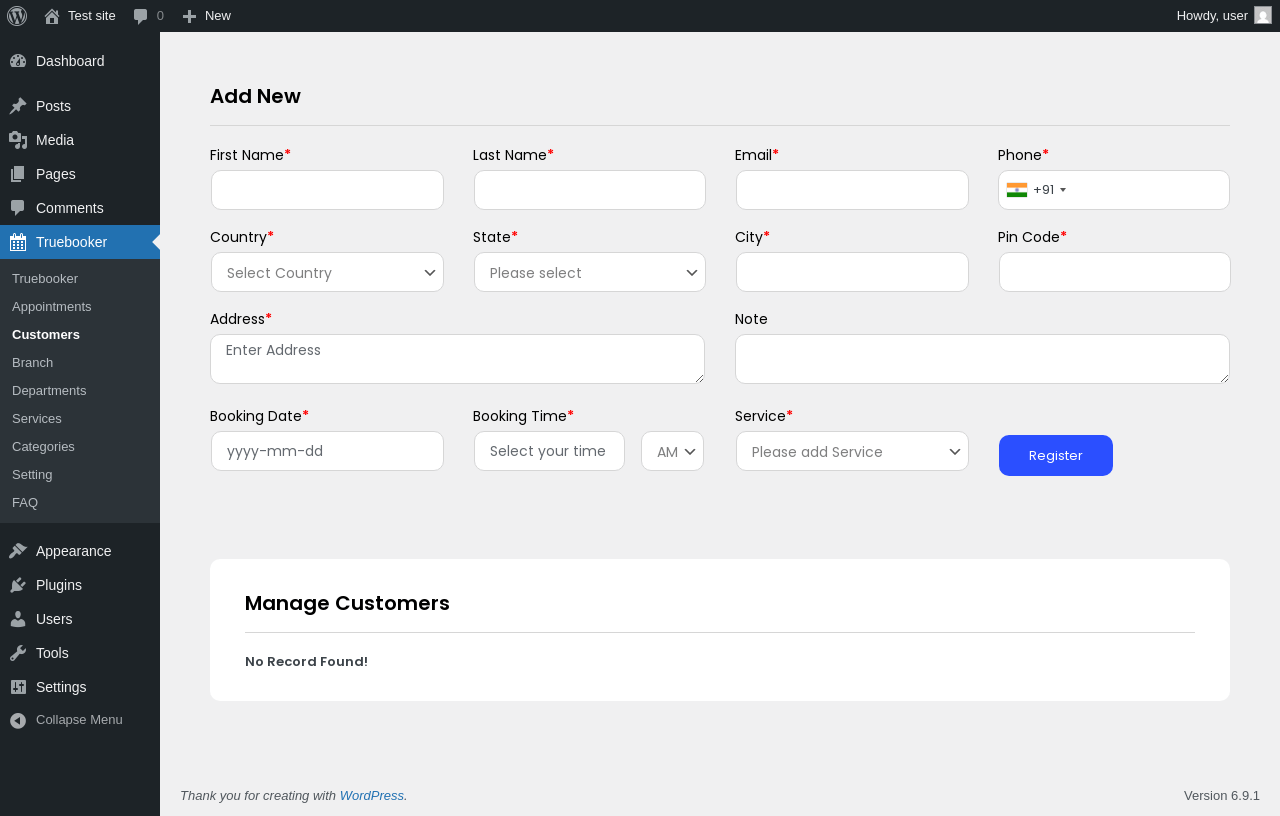Click into the First Name field
This screenshot has width=1280, height=816.
tap(327, 190)
